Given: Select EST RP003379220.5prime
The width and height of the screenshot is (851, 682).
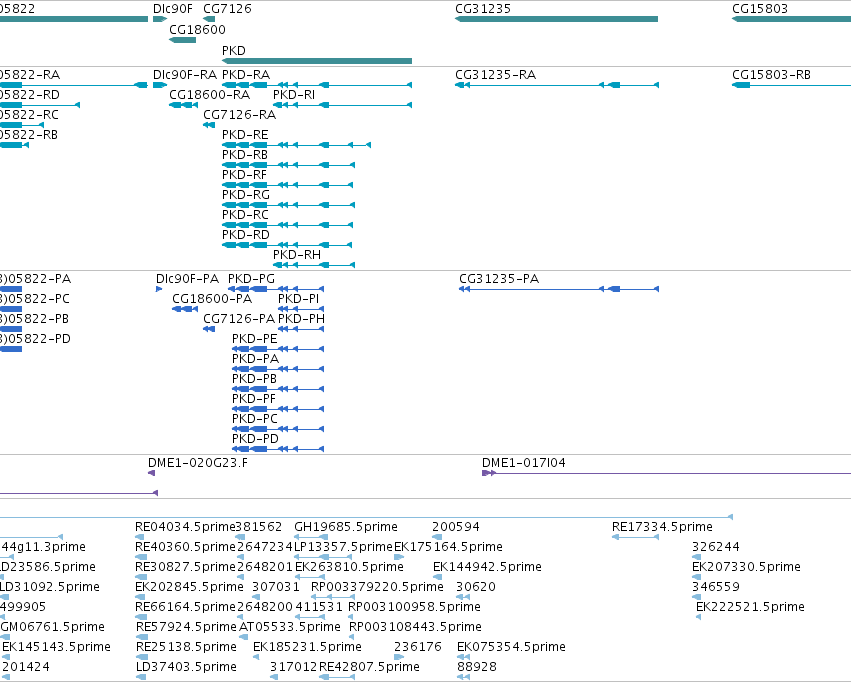Looking at the screenshot, I should (333, 597).
